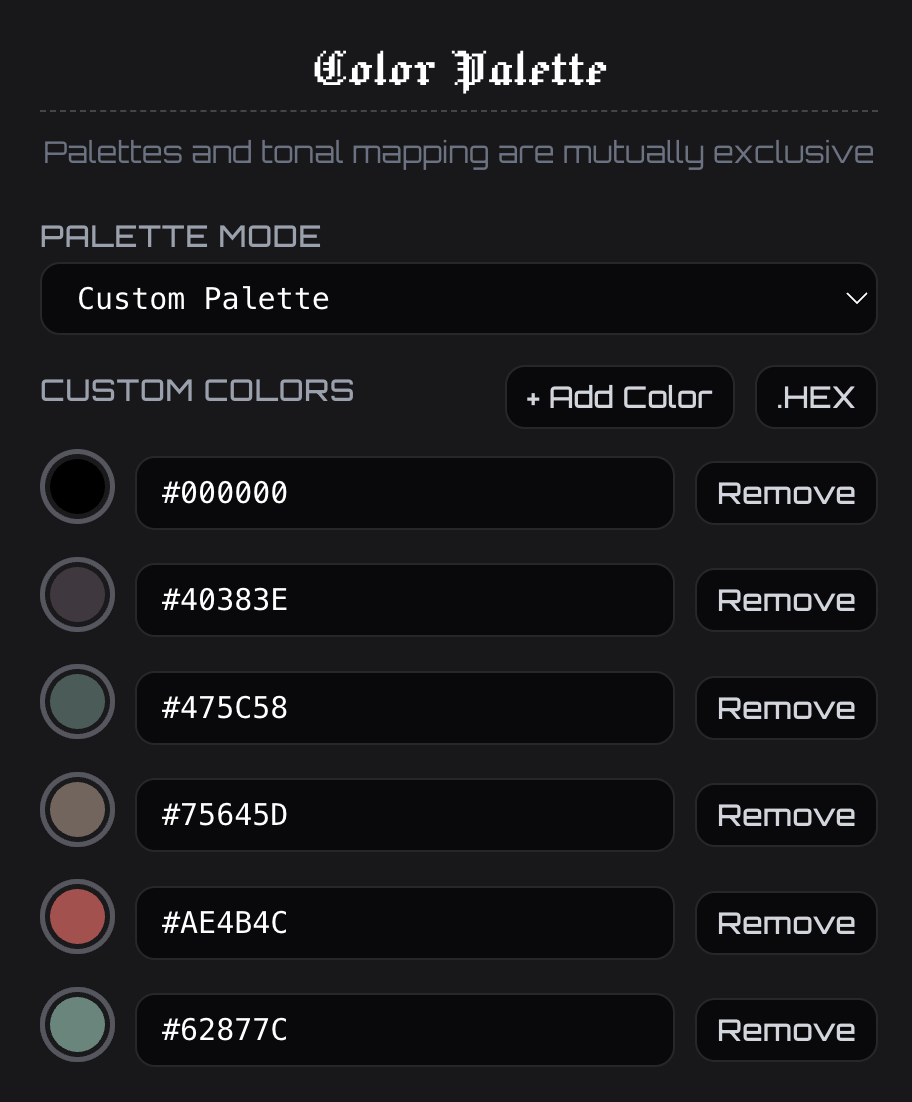Remove the #AE4B4C color
The image size is (912, 1102).
tap(786, 923)
